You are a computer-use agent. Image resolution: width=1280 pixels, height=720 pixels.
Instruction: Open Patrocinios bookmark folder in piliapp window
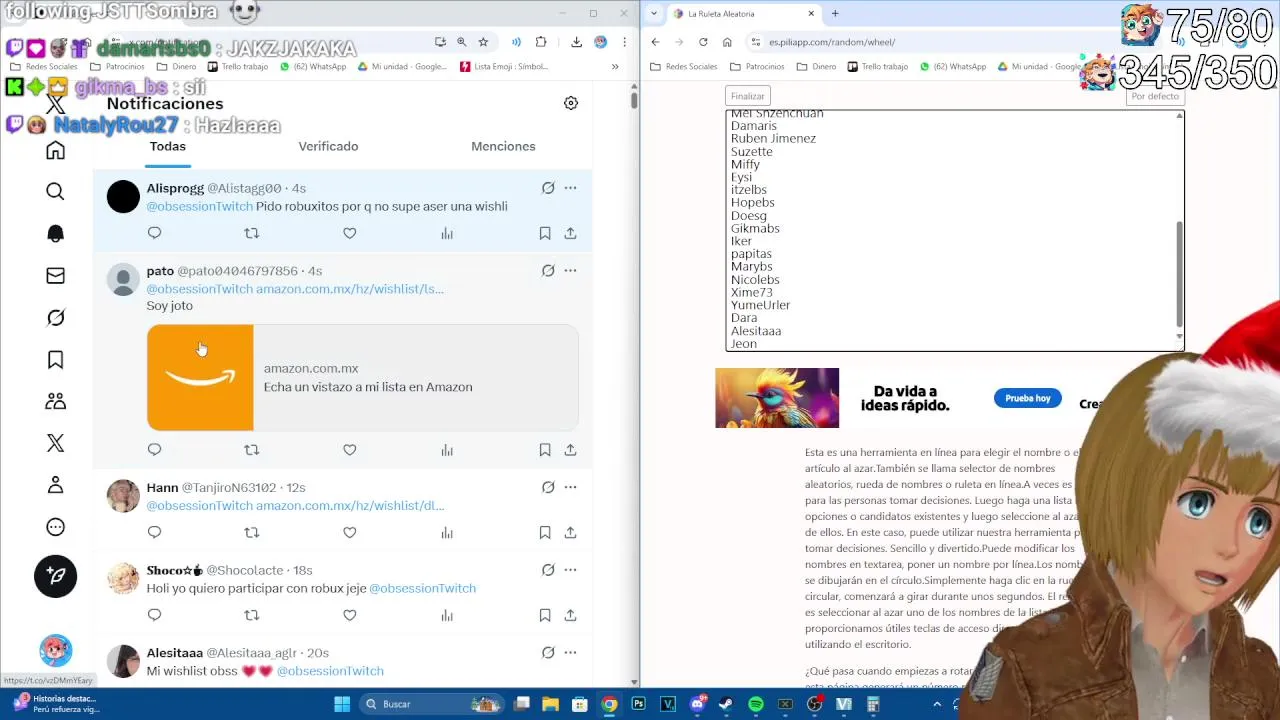click(757, 67)
